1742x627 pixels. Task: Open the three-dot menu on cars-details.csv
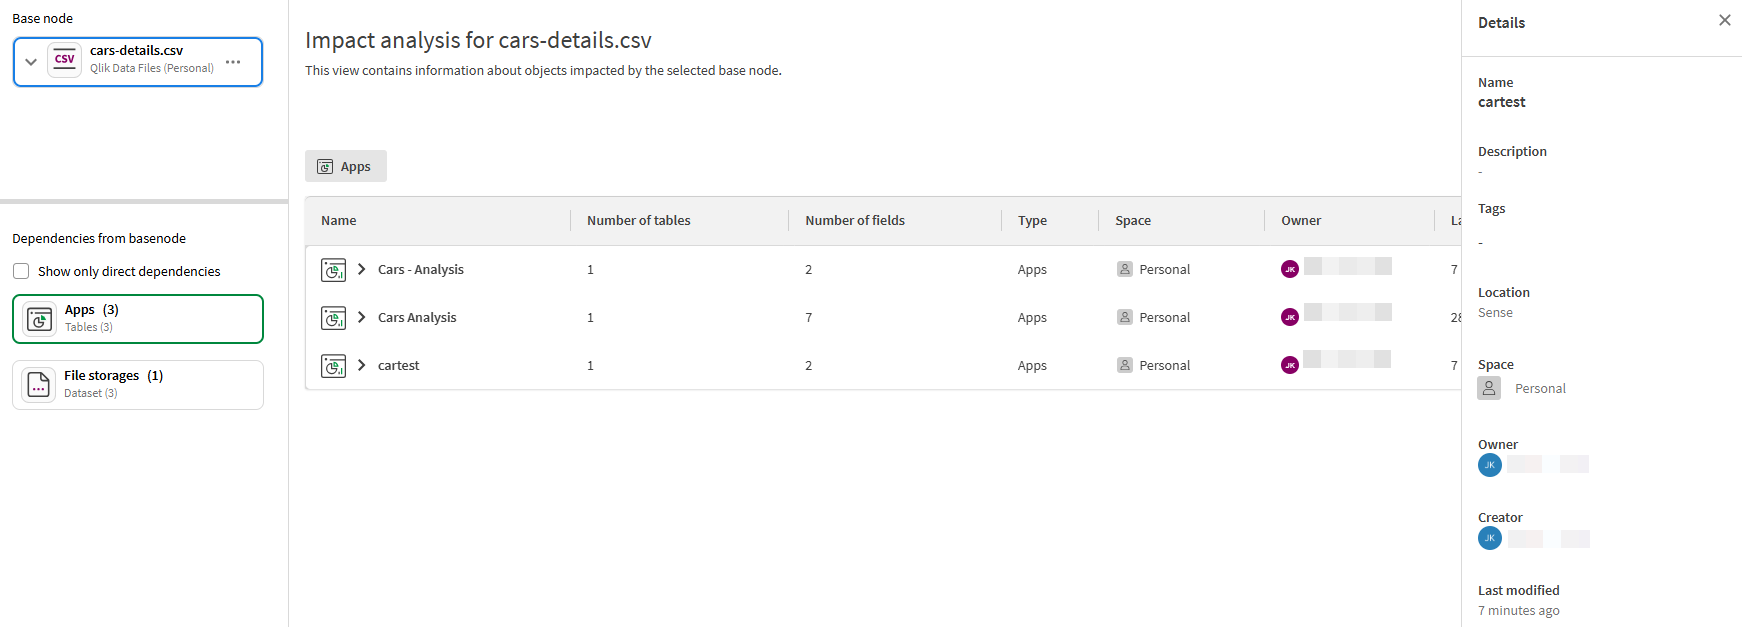(233, 62)
